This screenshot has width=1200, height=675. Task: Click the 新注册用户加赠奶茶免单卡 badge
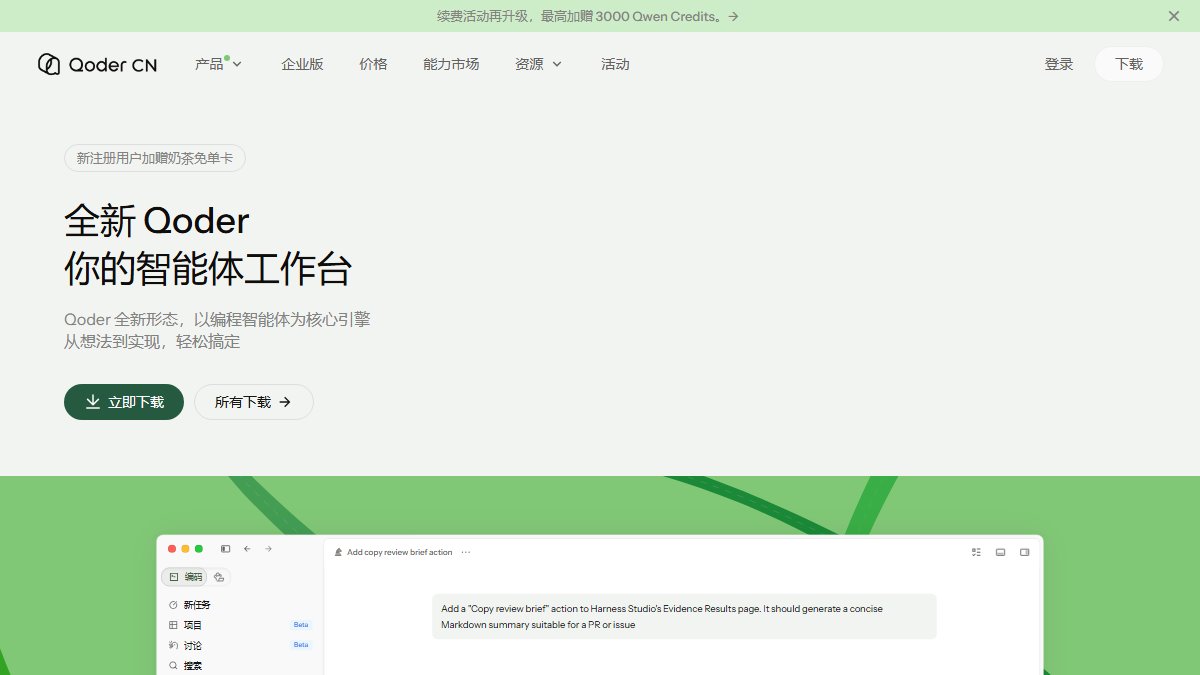pos(155,158)
